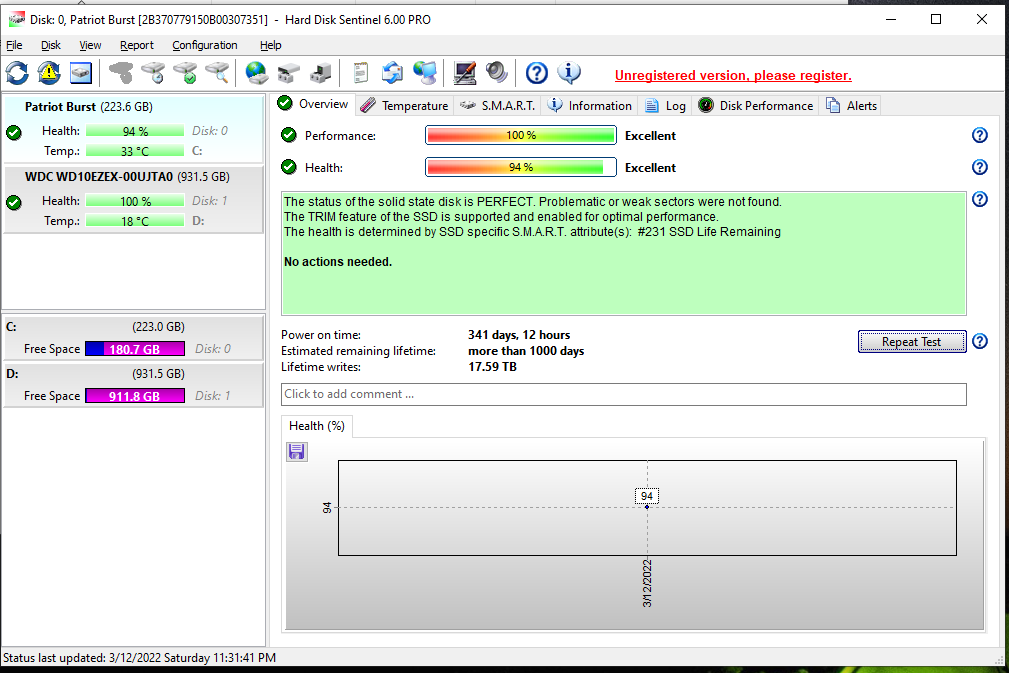
Task: Click the No actions needed. text
Action: tap(338, 262)
